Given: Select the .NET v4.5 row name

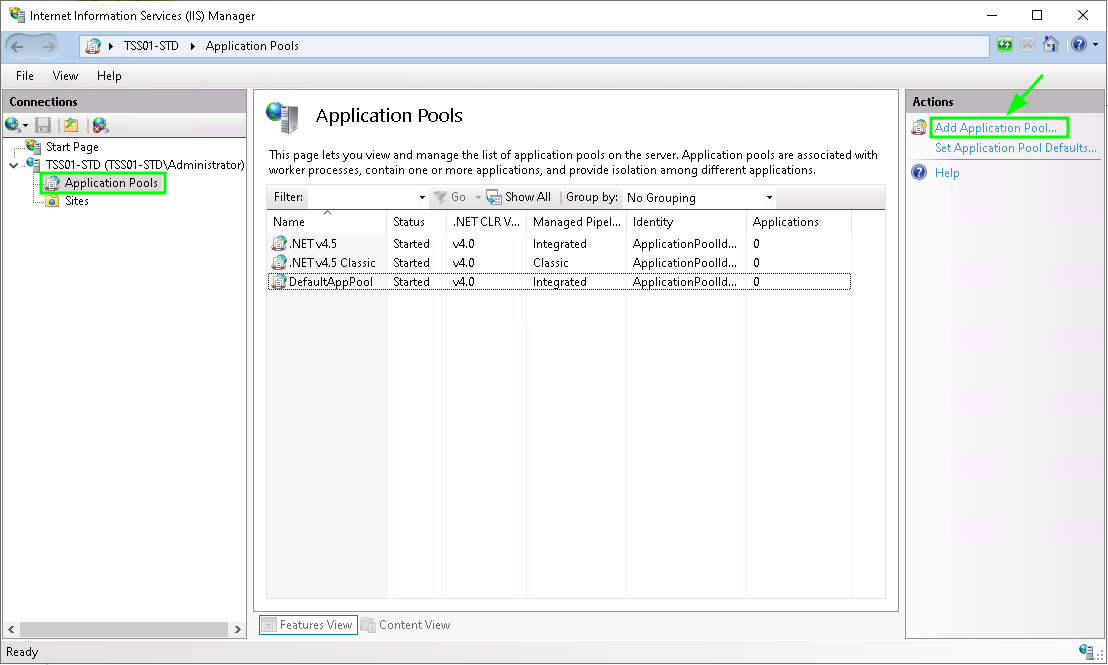Looking at the screenshot, I should 313,243.
